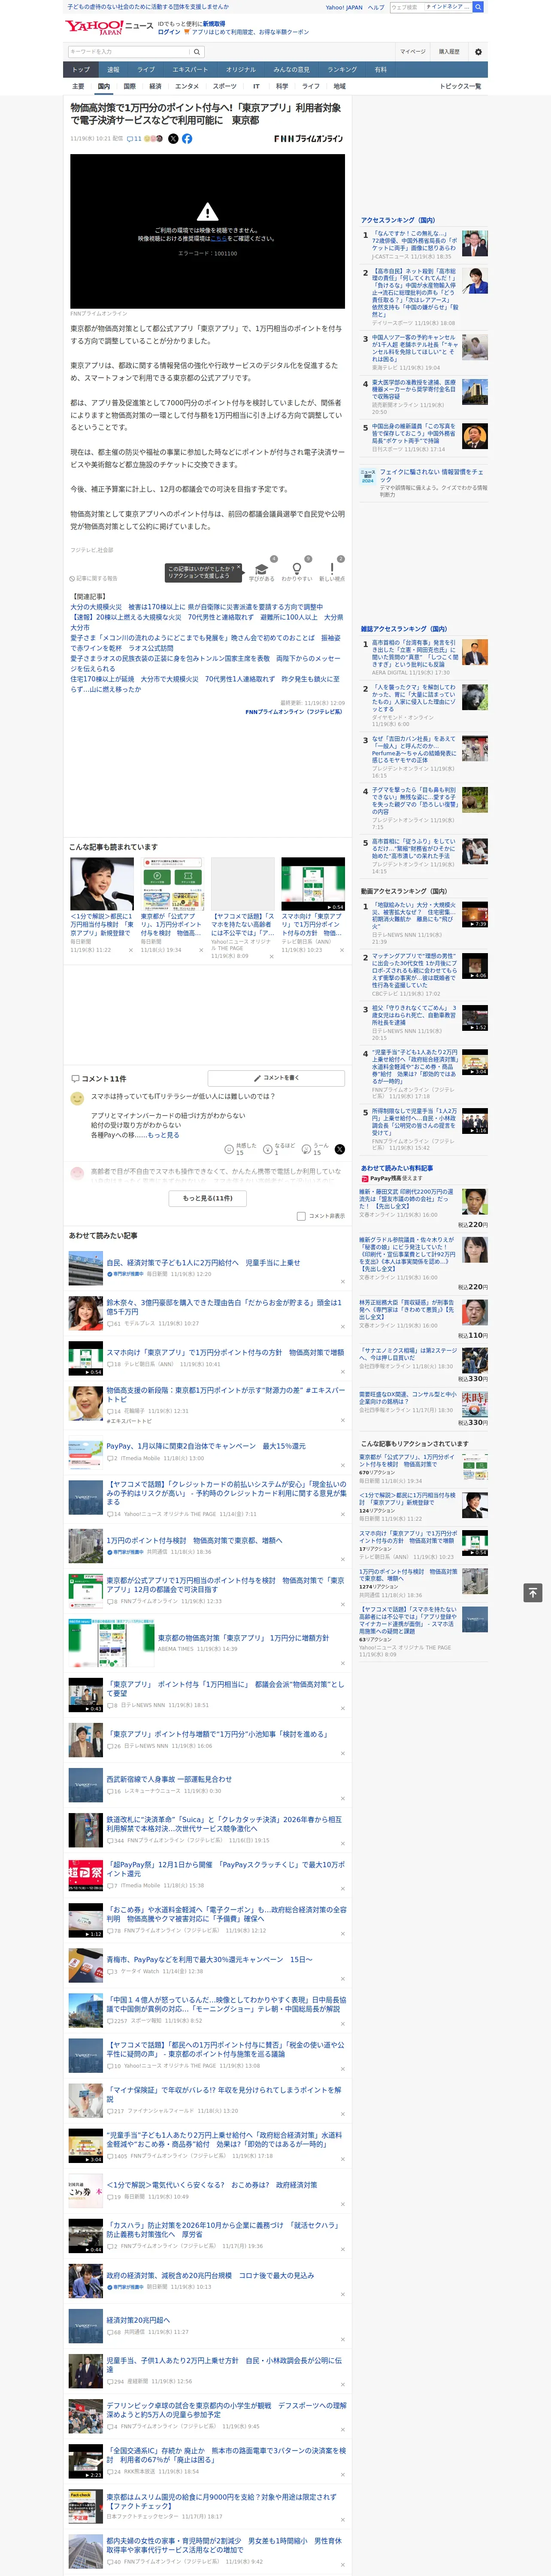Open video ranking item 1 thumbnail with 7:39

474,915
